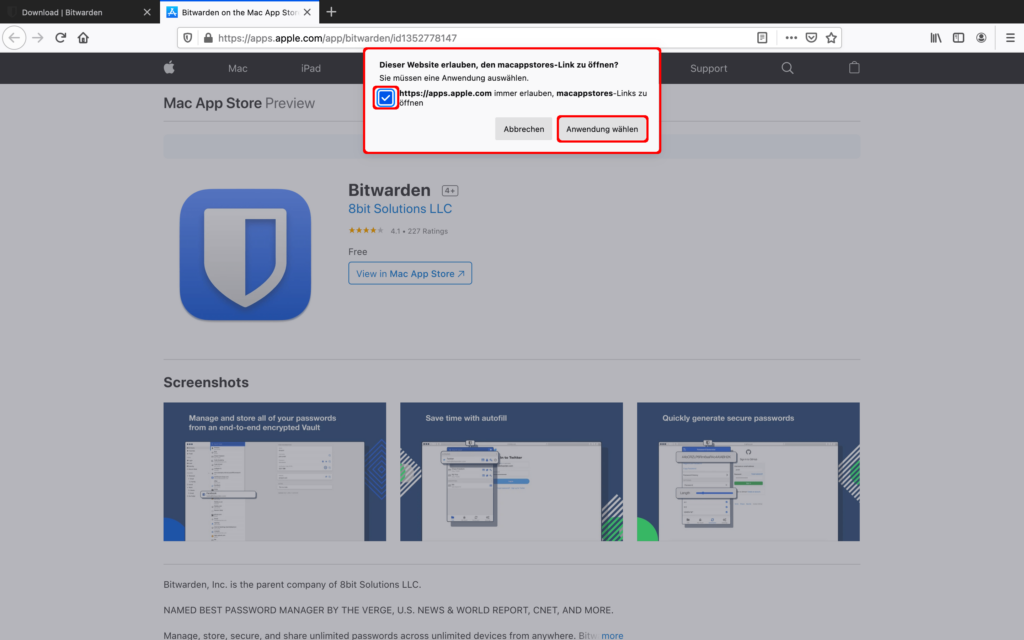
Task: Click the dialog question about macappstores-Link
Action: pos(499,65)
